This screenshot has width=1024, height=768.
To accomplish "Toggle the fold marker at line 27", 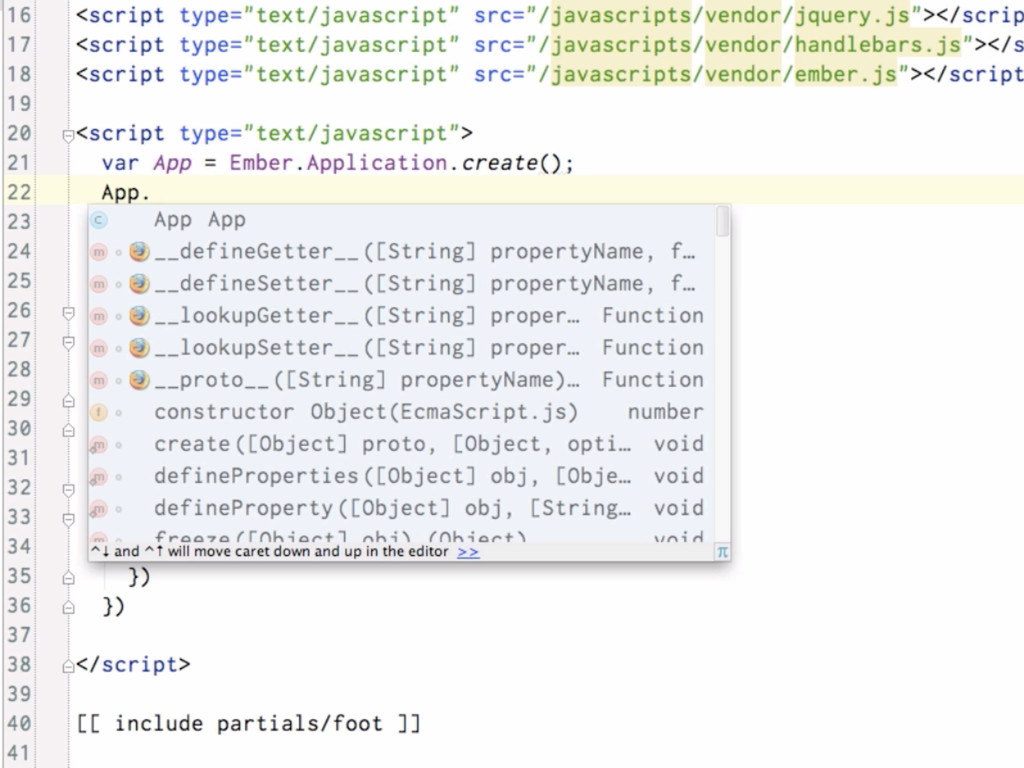I will pos(68,342).
